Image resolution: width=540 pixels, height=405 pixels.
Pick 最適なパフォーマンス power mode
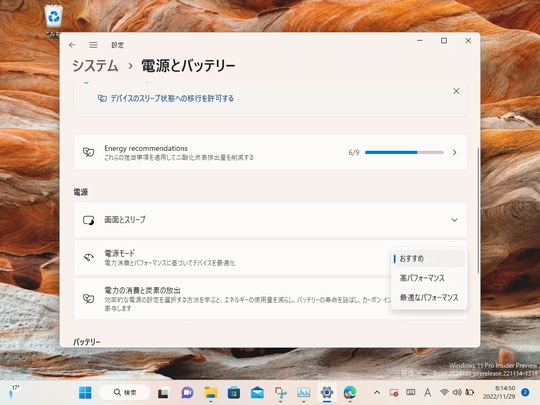coord(429,298)
